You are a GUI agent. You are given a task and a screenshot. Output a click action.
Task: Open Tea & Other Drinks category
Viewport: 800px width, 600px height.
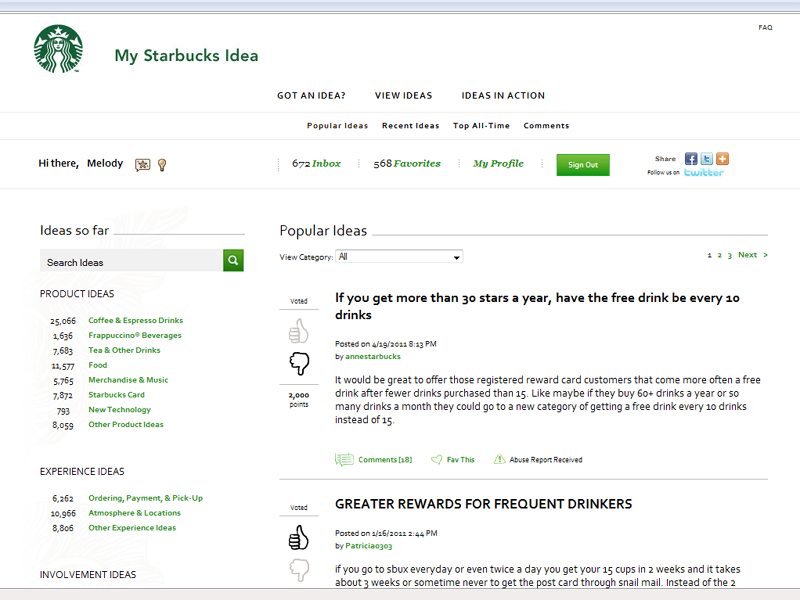click(x=124, y=350)
